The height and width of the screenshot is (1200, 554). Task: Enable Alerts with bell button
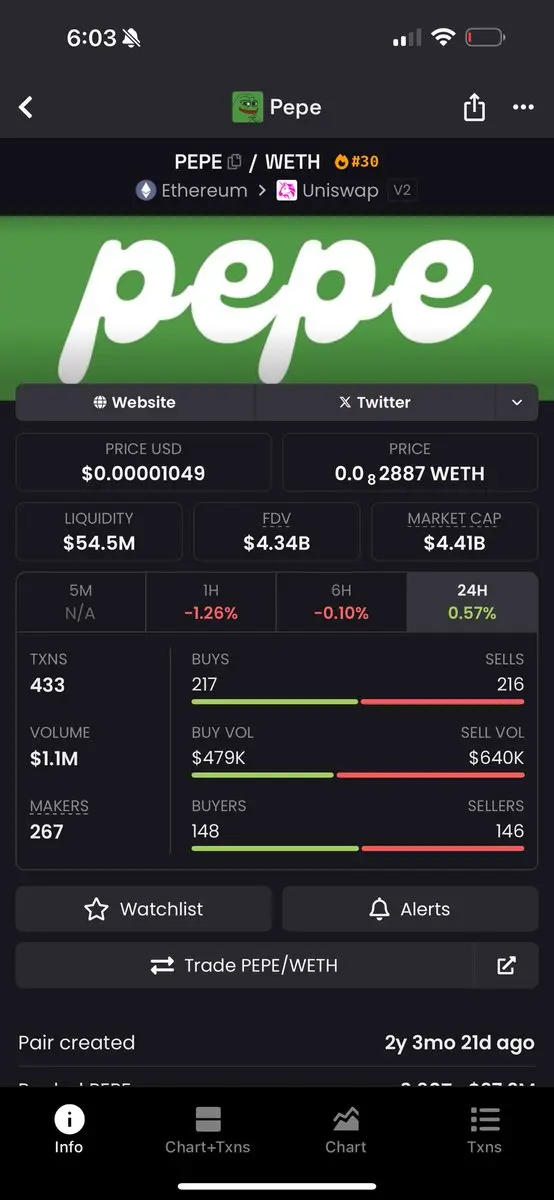pos(410,909)
